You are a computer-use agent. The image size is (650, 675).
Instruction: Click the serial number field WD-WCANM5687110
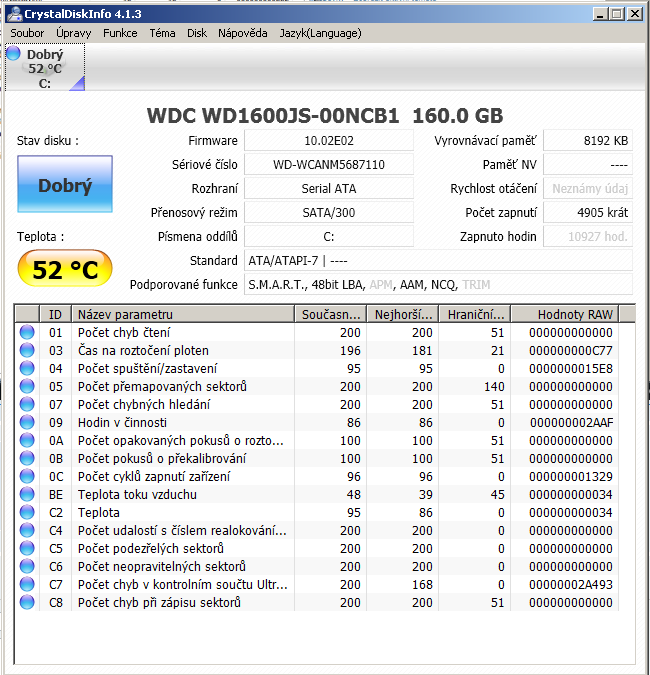tap(329, 164)
